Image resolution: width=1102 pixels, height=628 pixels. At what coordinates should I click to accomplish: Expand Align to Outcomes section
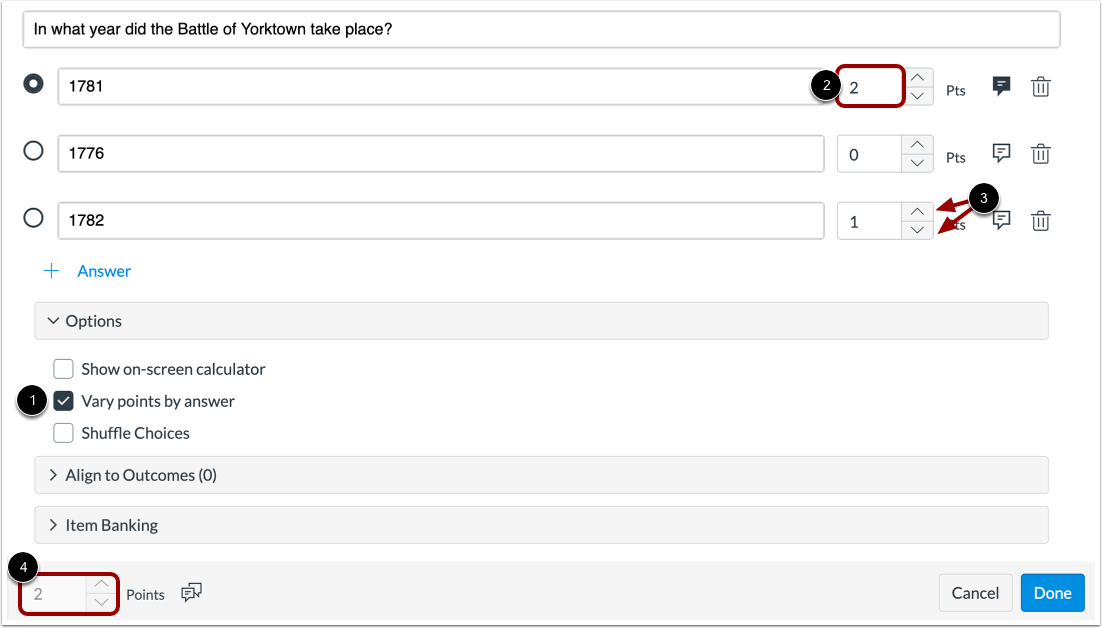pyautogui.click(x=55, y=475)
